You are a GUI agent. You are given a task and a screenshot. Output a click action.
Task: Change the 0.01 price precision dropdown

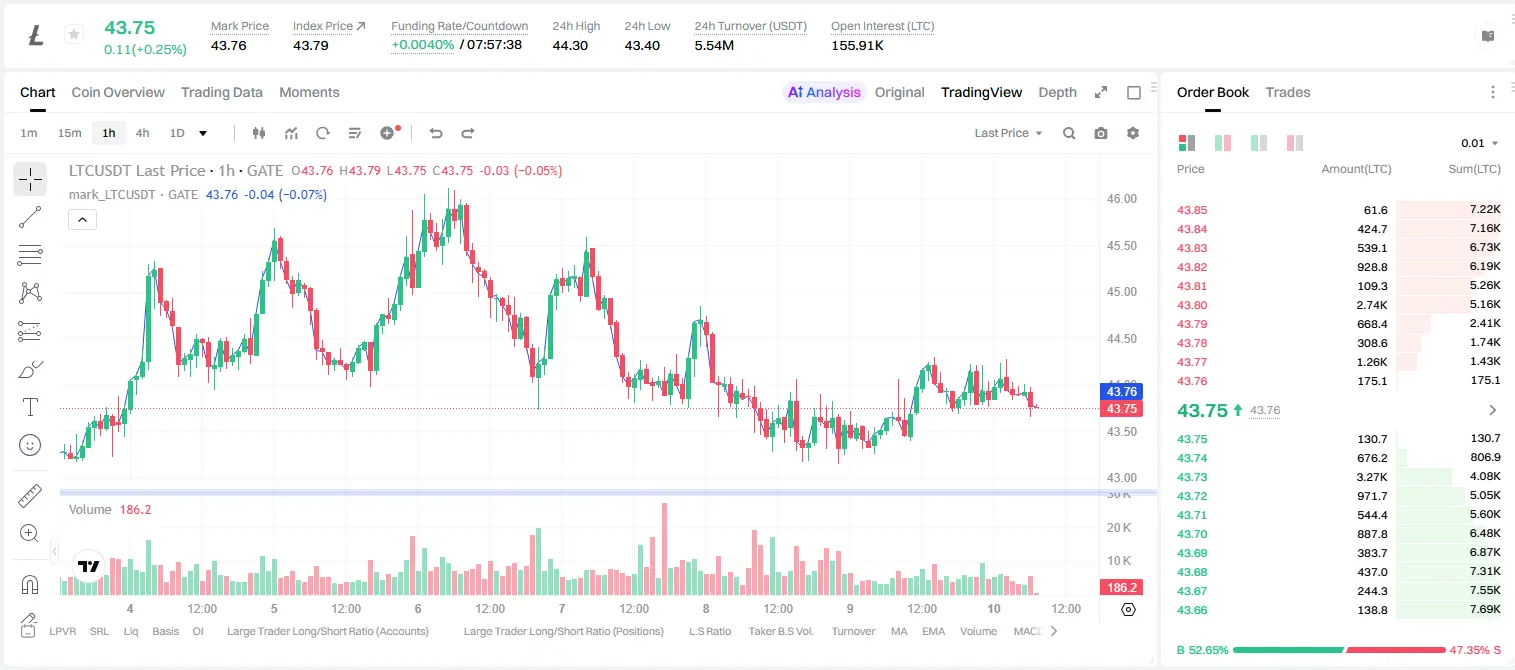click(1480, 143)
